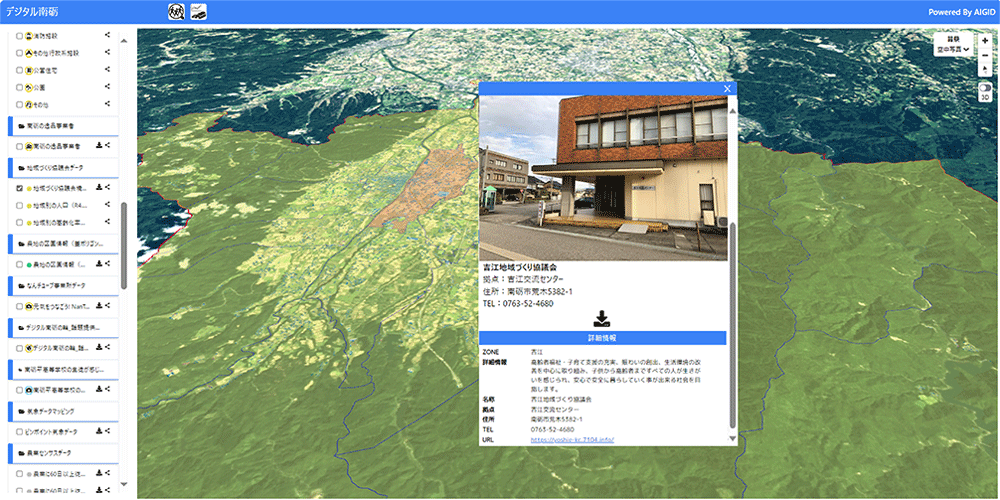Image resolution: width=1000 pixels, height=500 pixels.
Task: Collapse the 南砺の逸品事業者 folder
Action: pos(63,126)
